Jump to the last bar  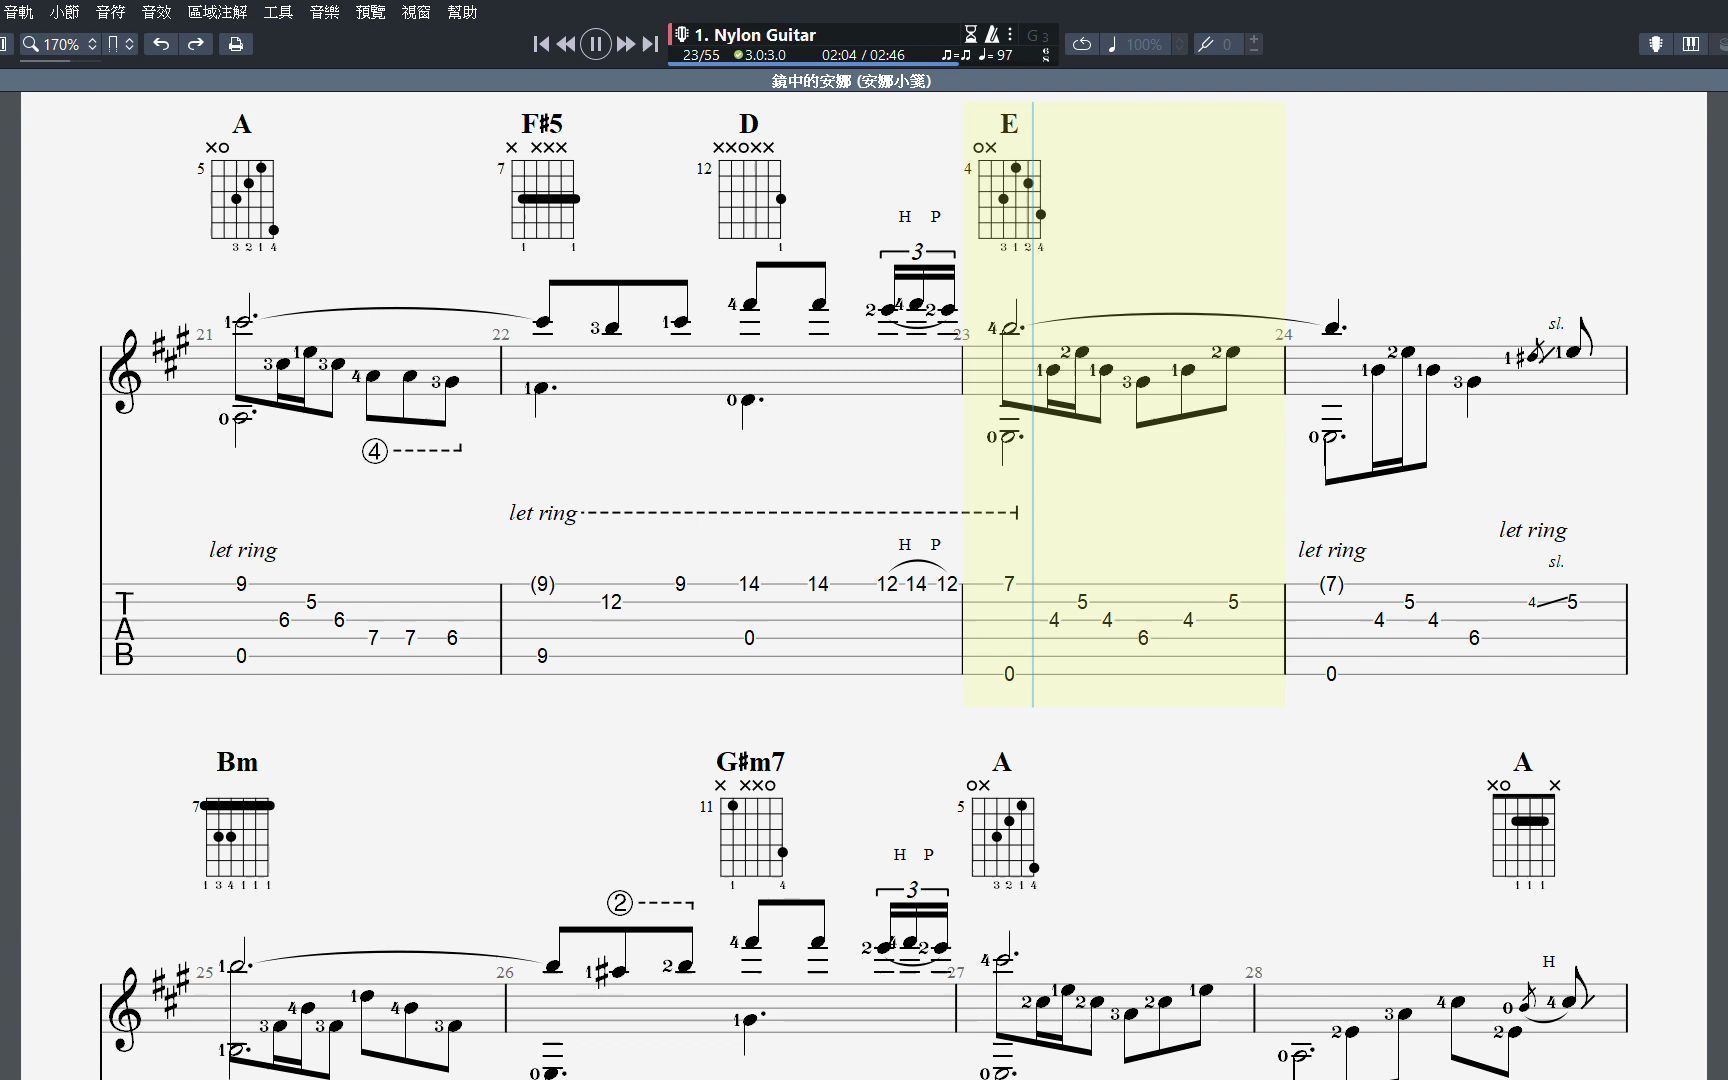(x=650, y=44)
